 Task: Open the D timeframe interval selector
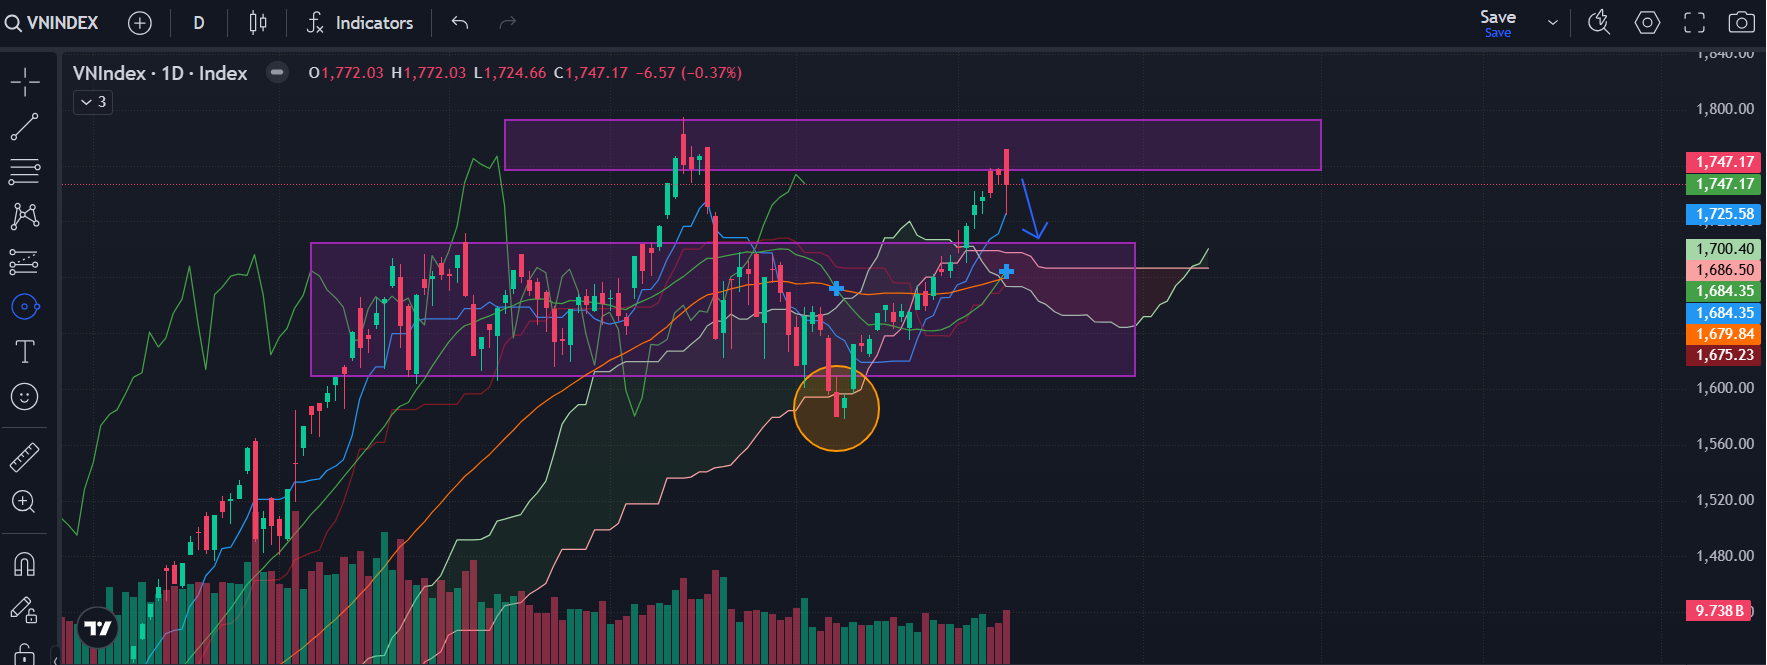click(x=199, y=22)
